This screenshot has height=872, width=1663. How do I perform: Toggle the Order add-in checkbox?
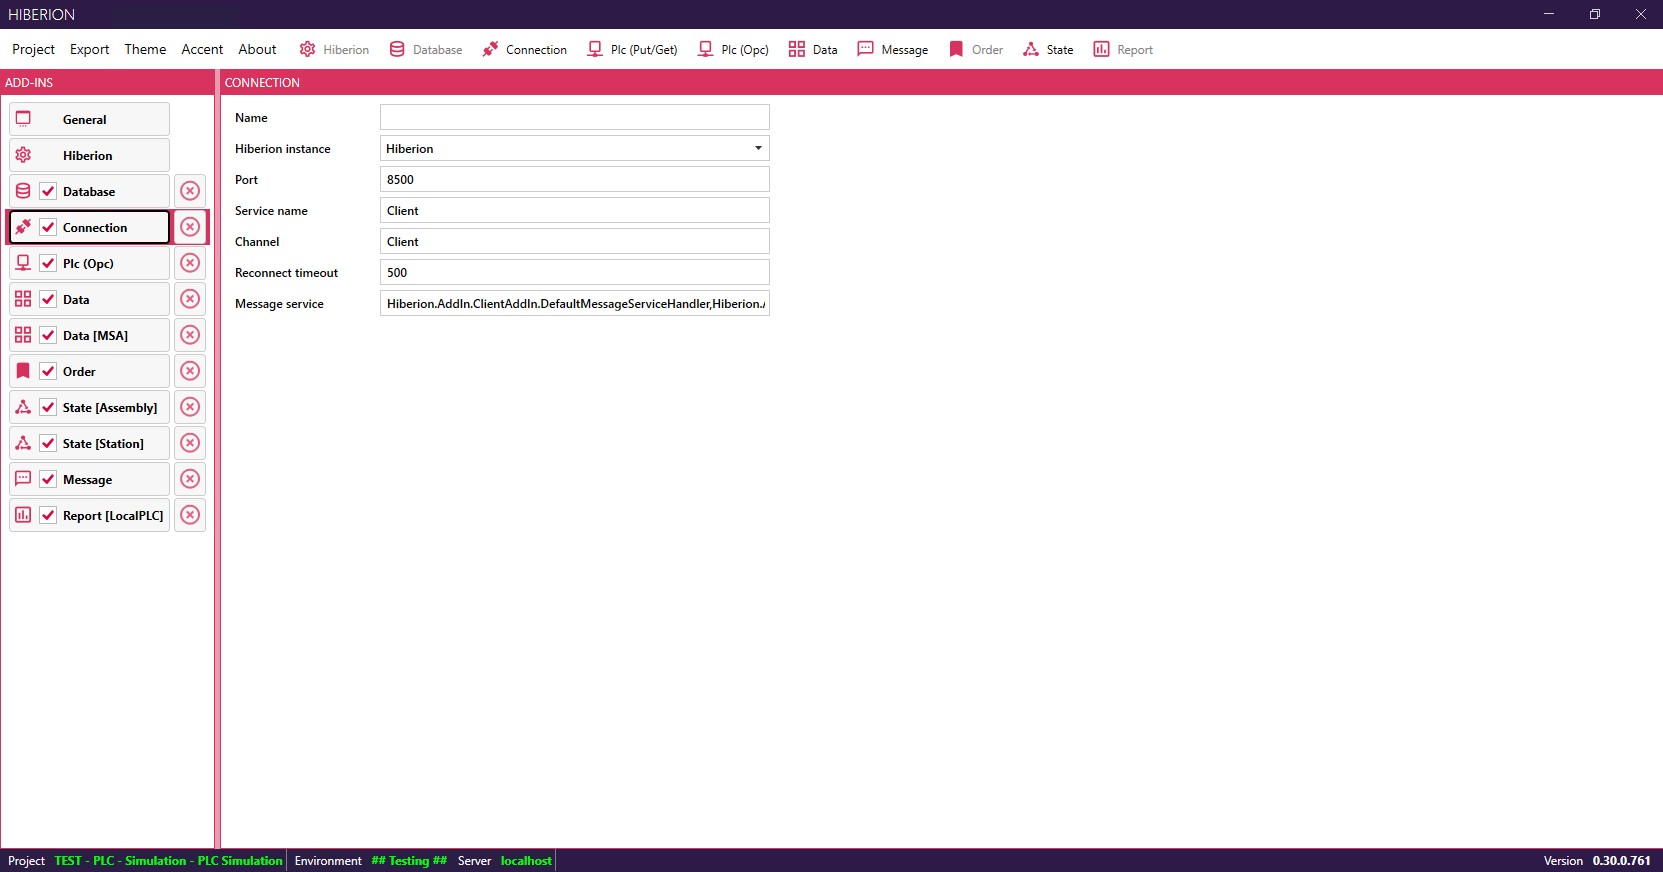48,371
